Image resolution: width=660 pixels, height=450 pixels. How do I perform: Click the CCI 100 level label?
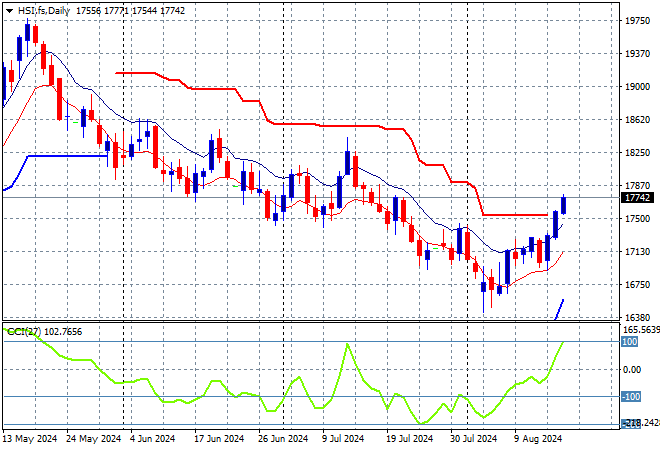(x=630, y=341)
